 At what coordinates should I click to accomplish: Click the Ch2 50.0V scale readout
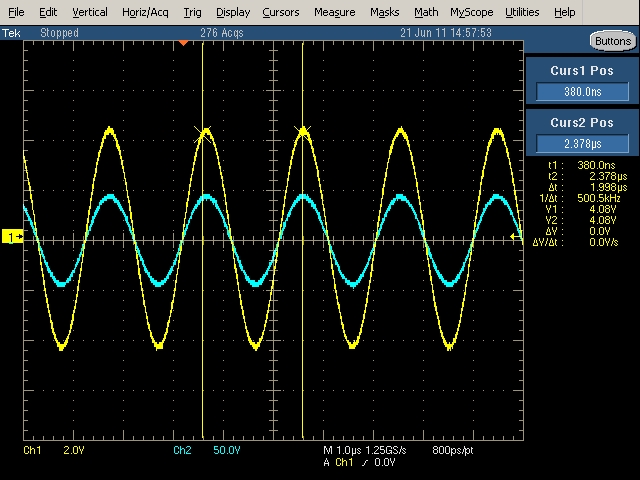coord(207,450)
